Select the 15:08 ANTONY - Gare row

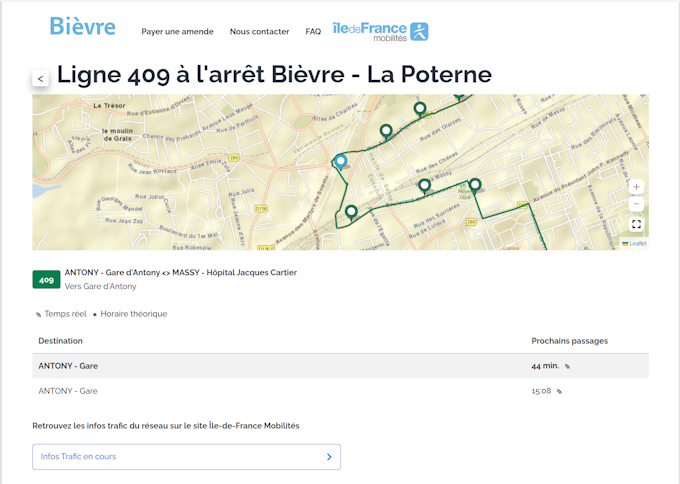[x=340, y=391]
